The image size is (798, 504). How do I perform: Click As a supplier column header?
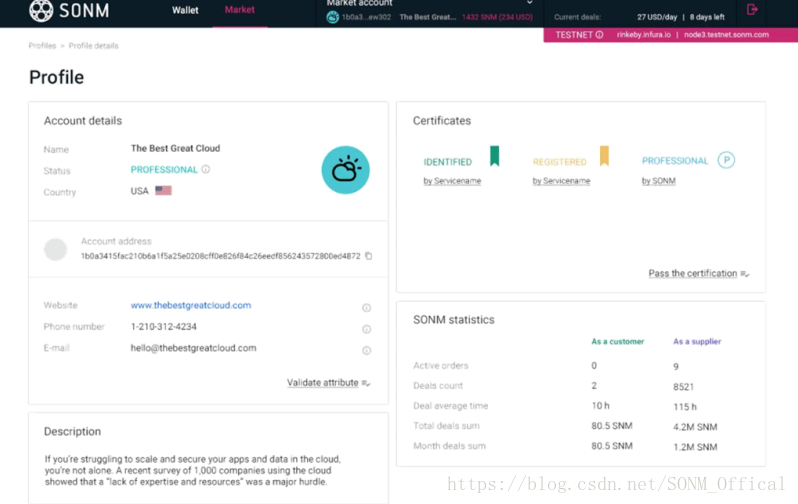[697, 342]
